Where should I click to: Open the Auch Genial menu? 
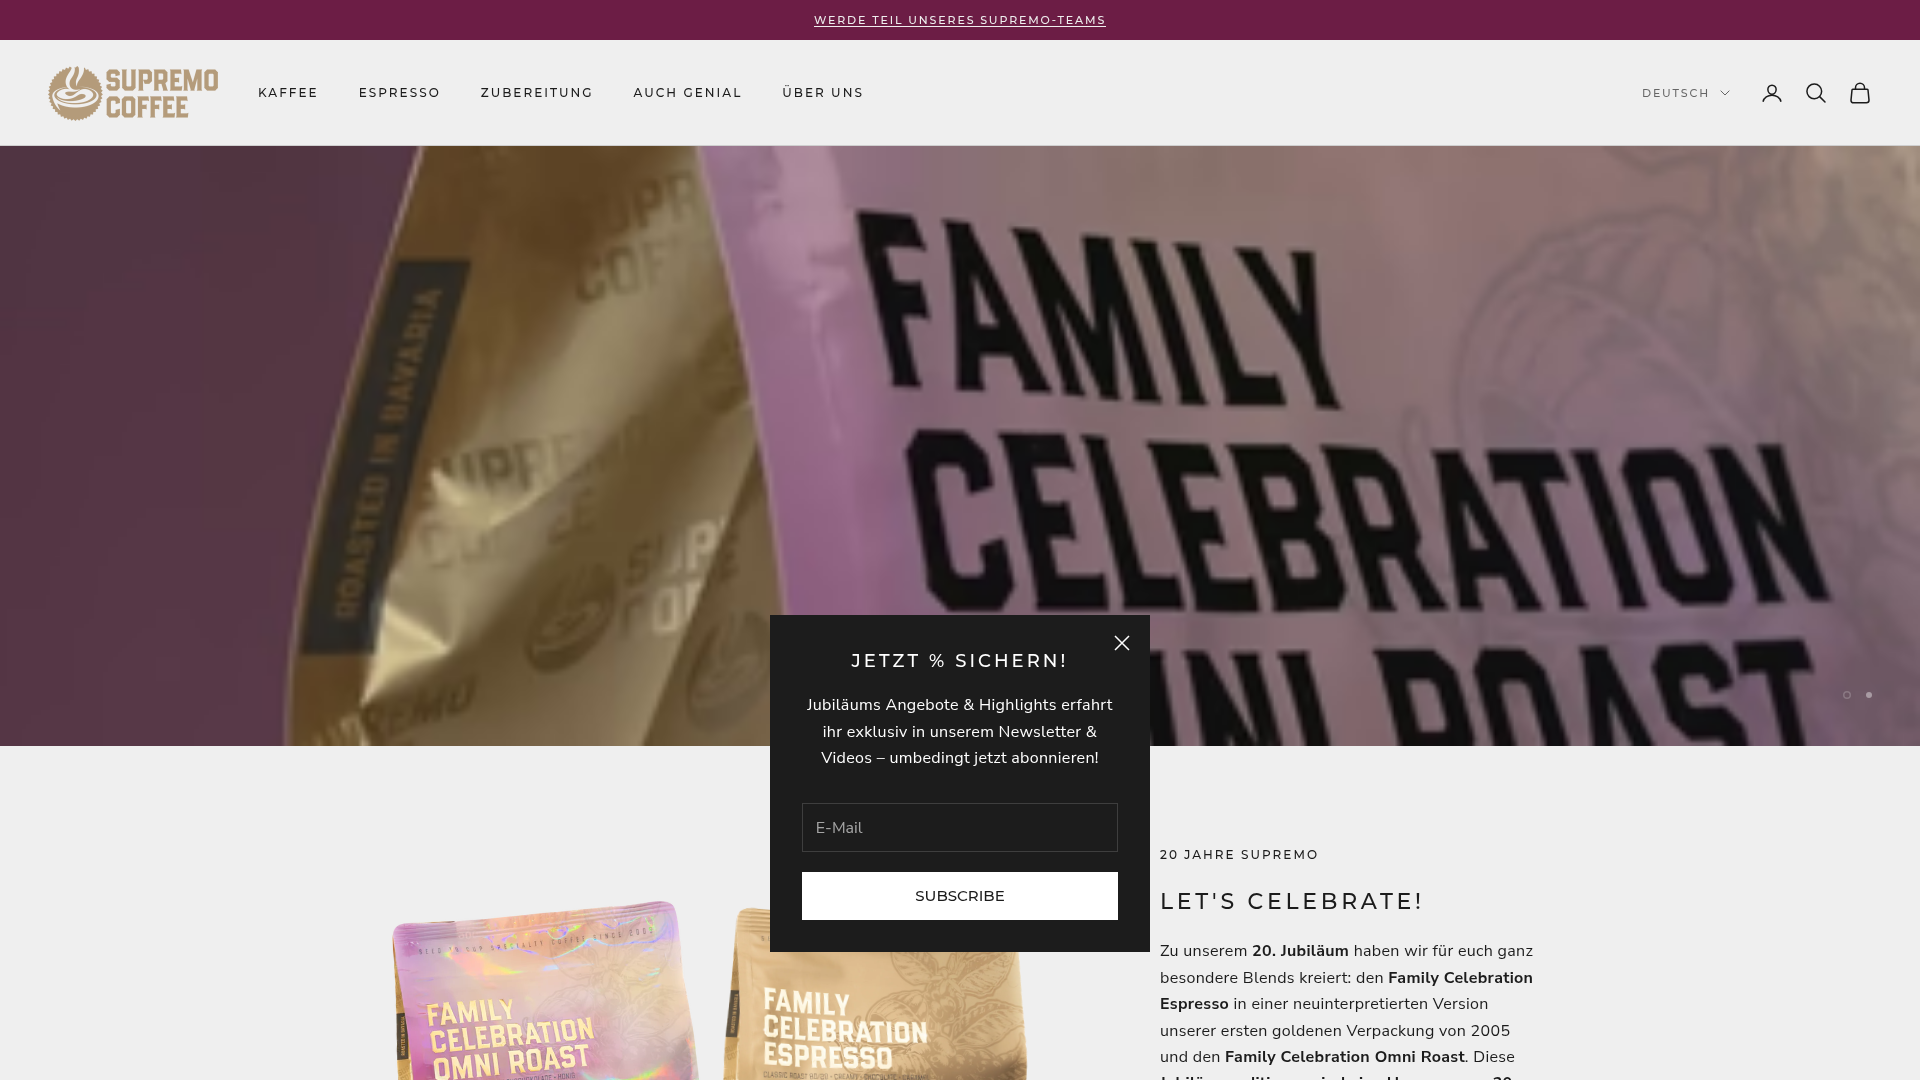(688, 93)
